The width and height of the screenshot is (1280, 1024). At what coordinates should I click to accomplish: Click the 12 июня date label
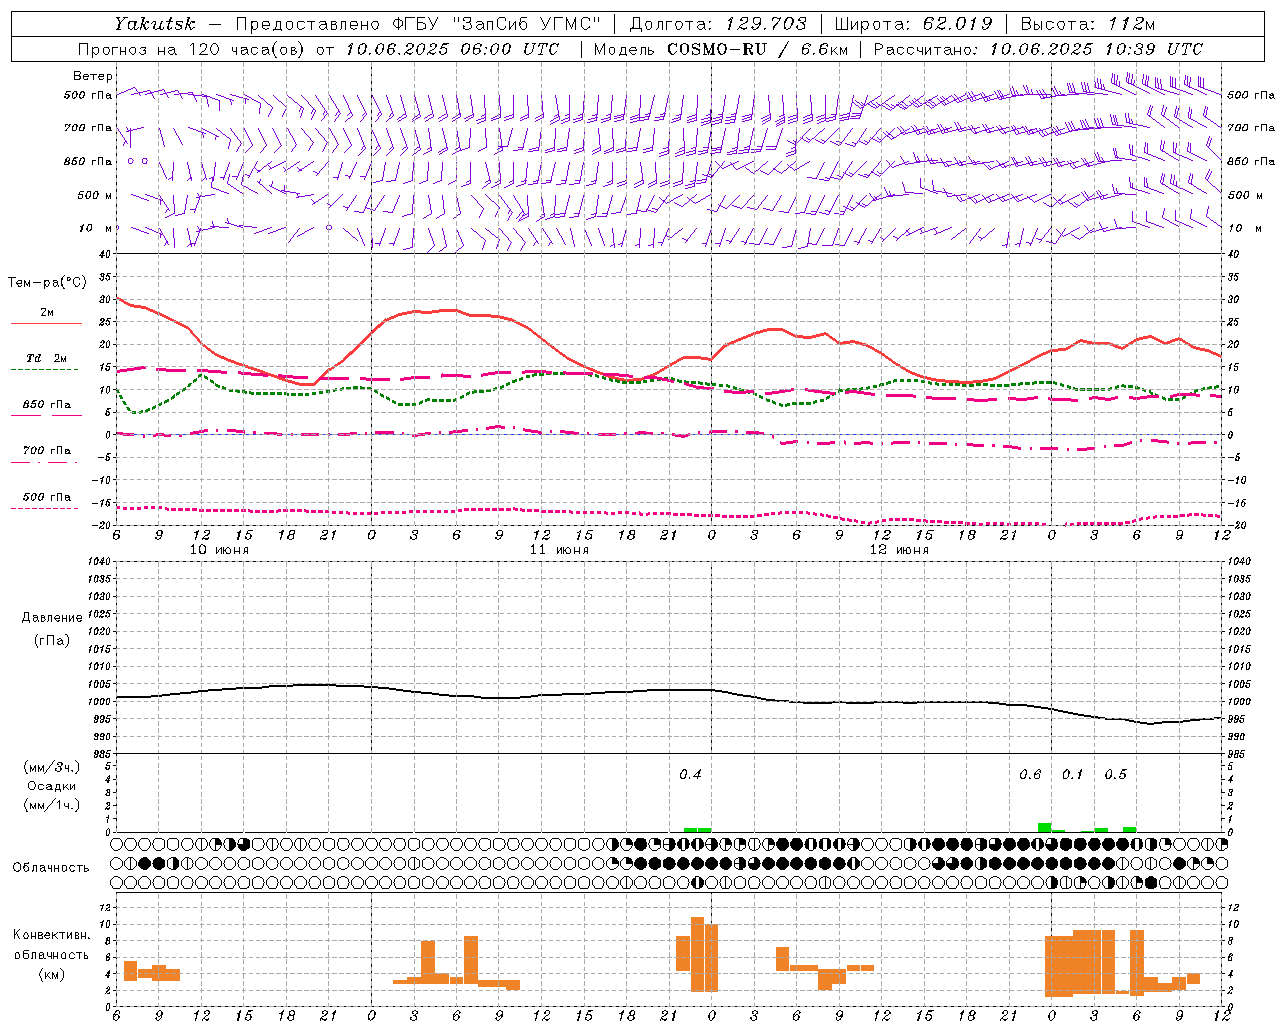point(899,550)
